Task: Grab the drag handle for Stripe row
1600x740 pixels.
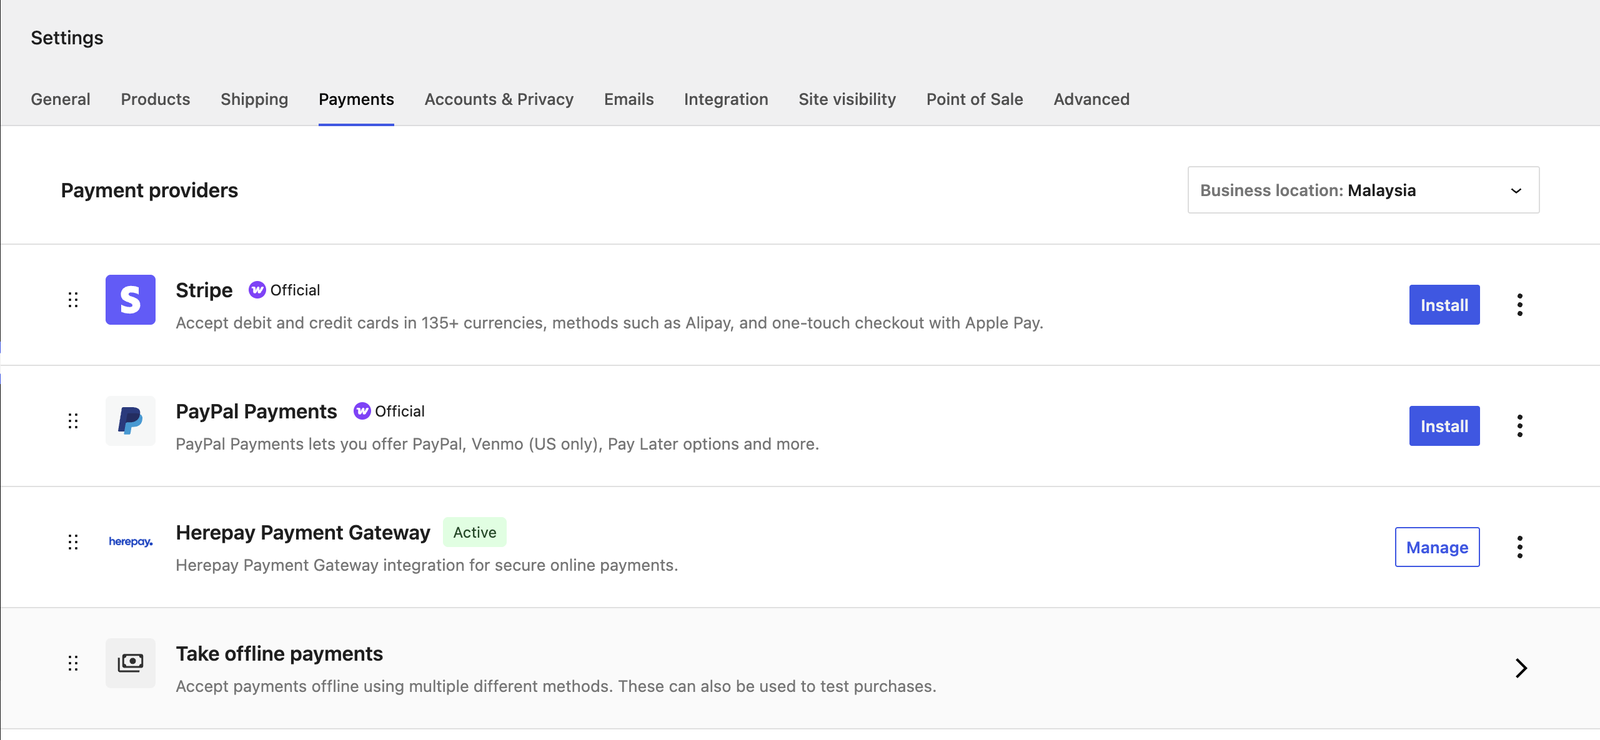Action: pyautogui.click(x=73, y=300)
